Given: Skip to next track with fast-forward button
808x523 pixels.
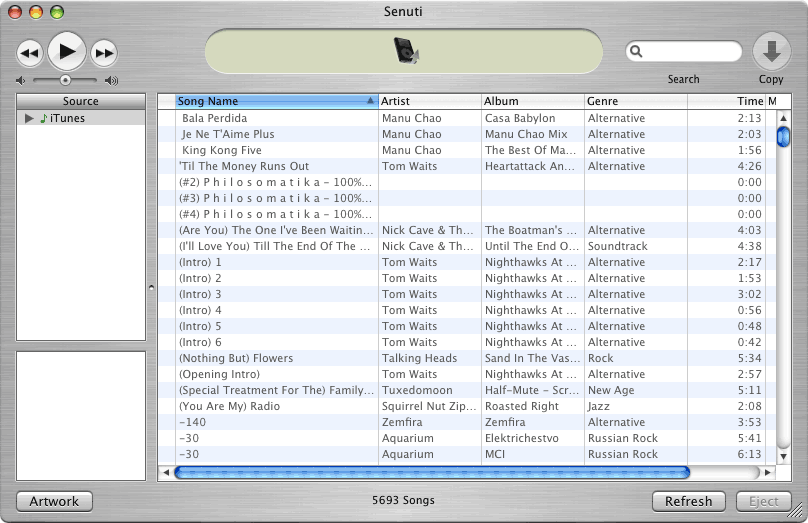Looking at the screenshot, I should pyautogui.click(x=104, y=53).
